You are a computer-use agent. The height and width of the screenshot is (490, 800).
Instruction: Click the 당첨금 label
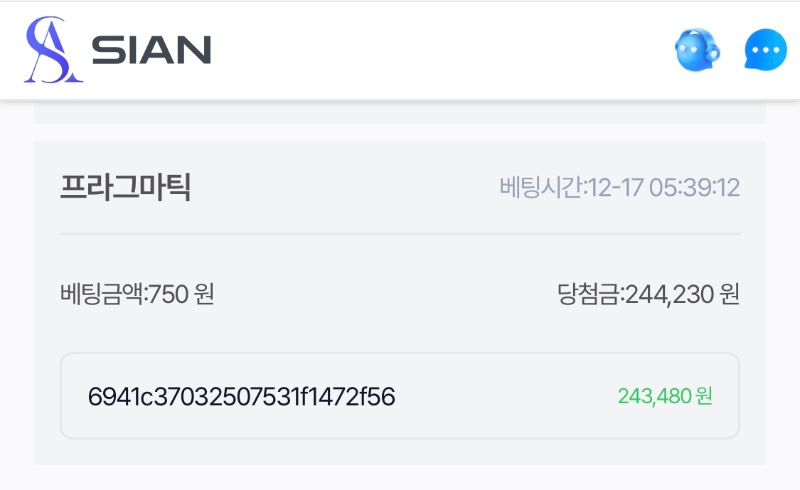[x=589, y=295]
